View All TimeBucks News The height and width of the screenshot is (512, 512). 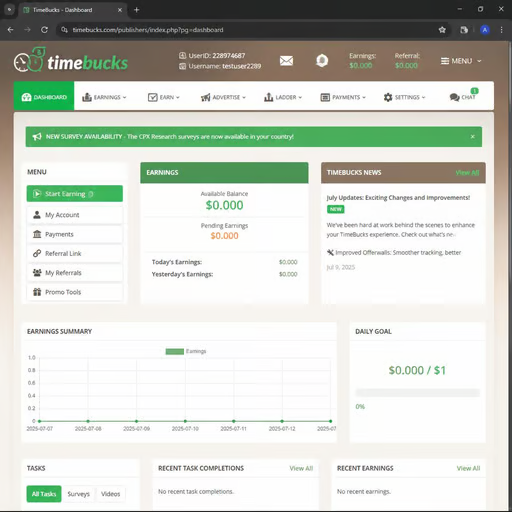click(467, 172)
